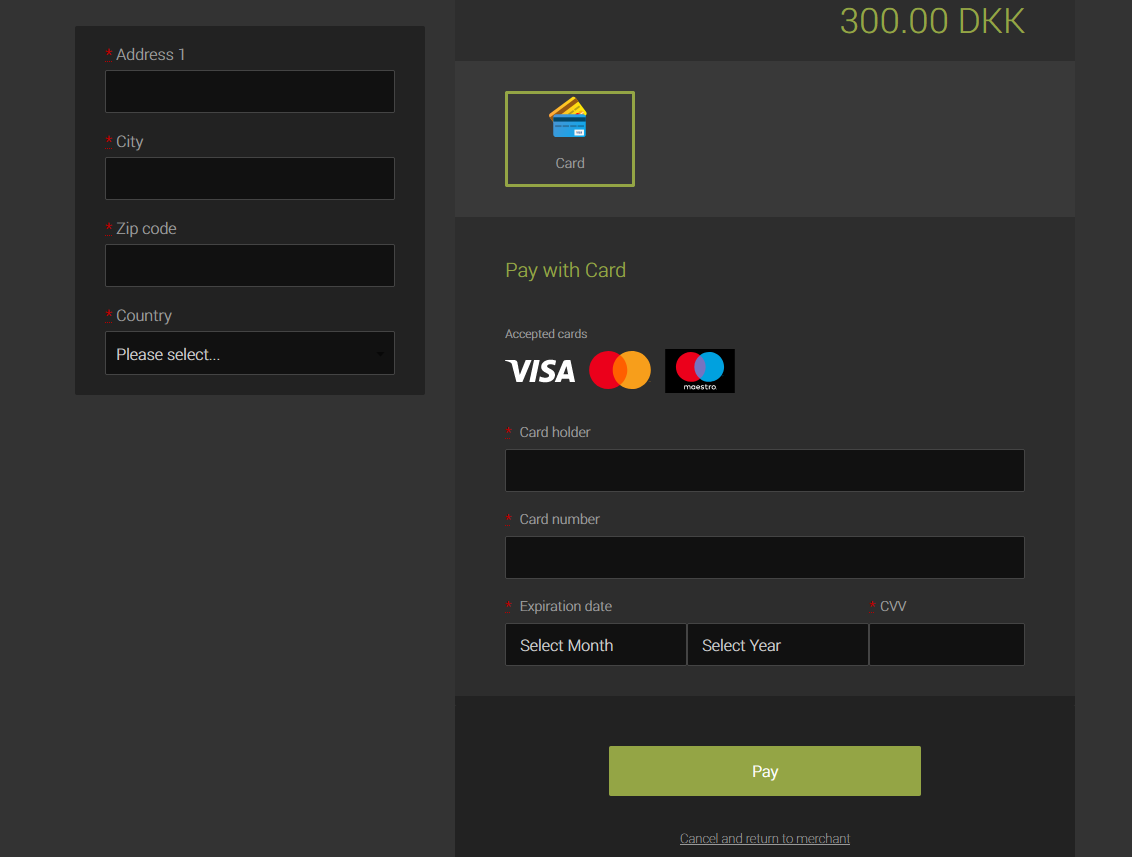Click the Maestro logo

click(x=699, y=371)
